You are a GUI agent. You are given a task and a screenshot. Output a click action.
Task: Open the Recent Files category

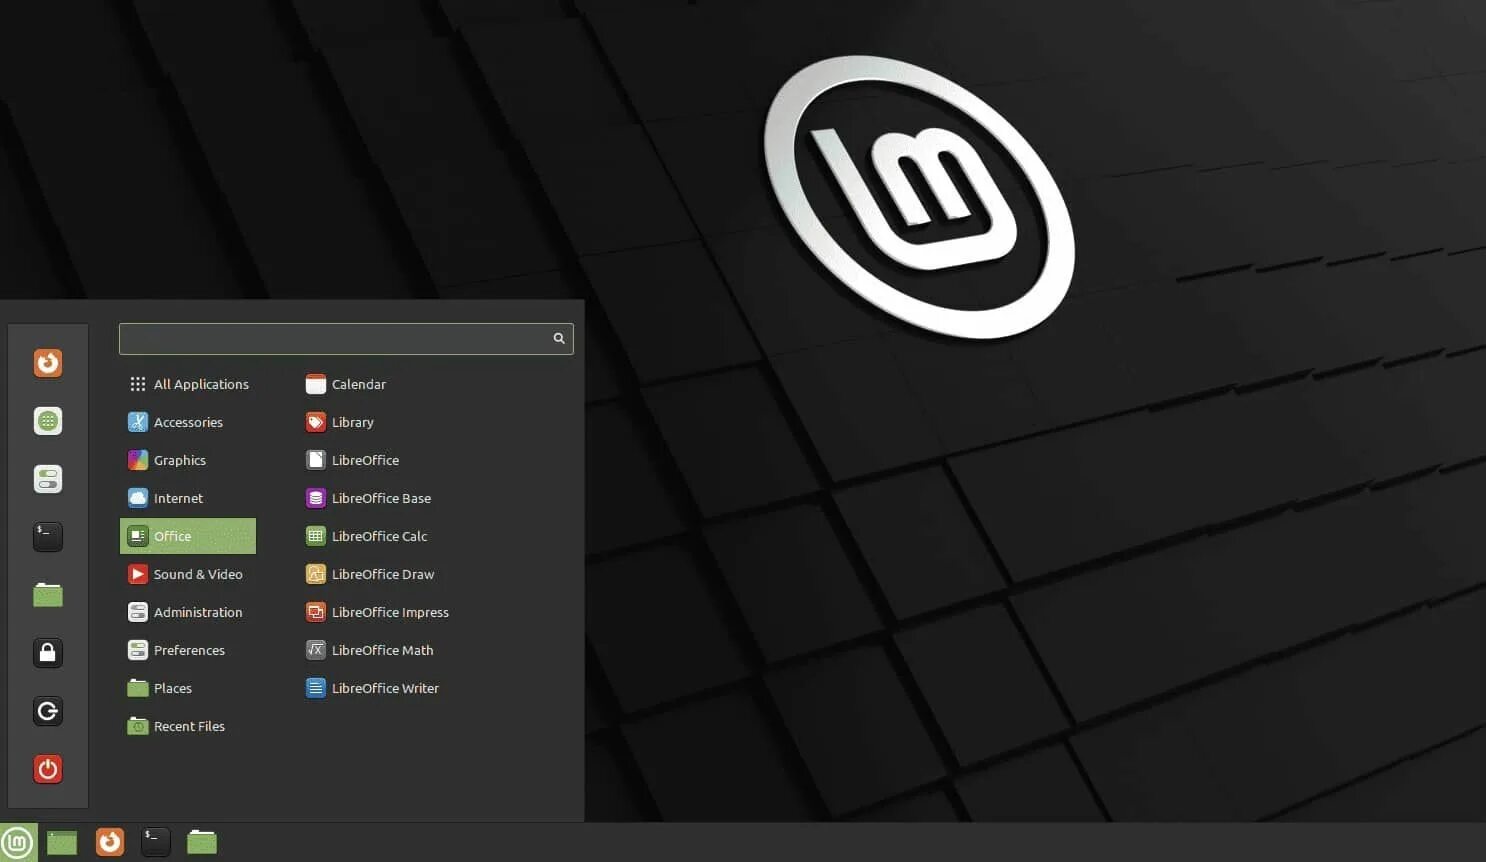tap(188, 726)
